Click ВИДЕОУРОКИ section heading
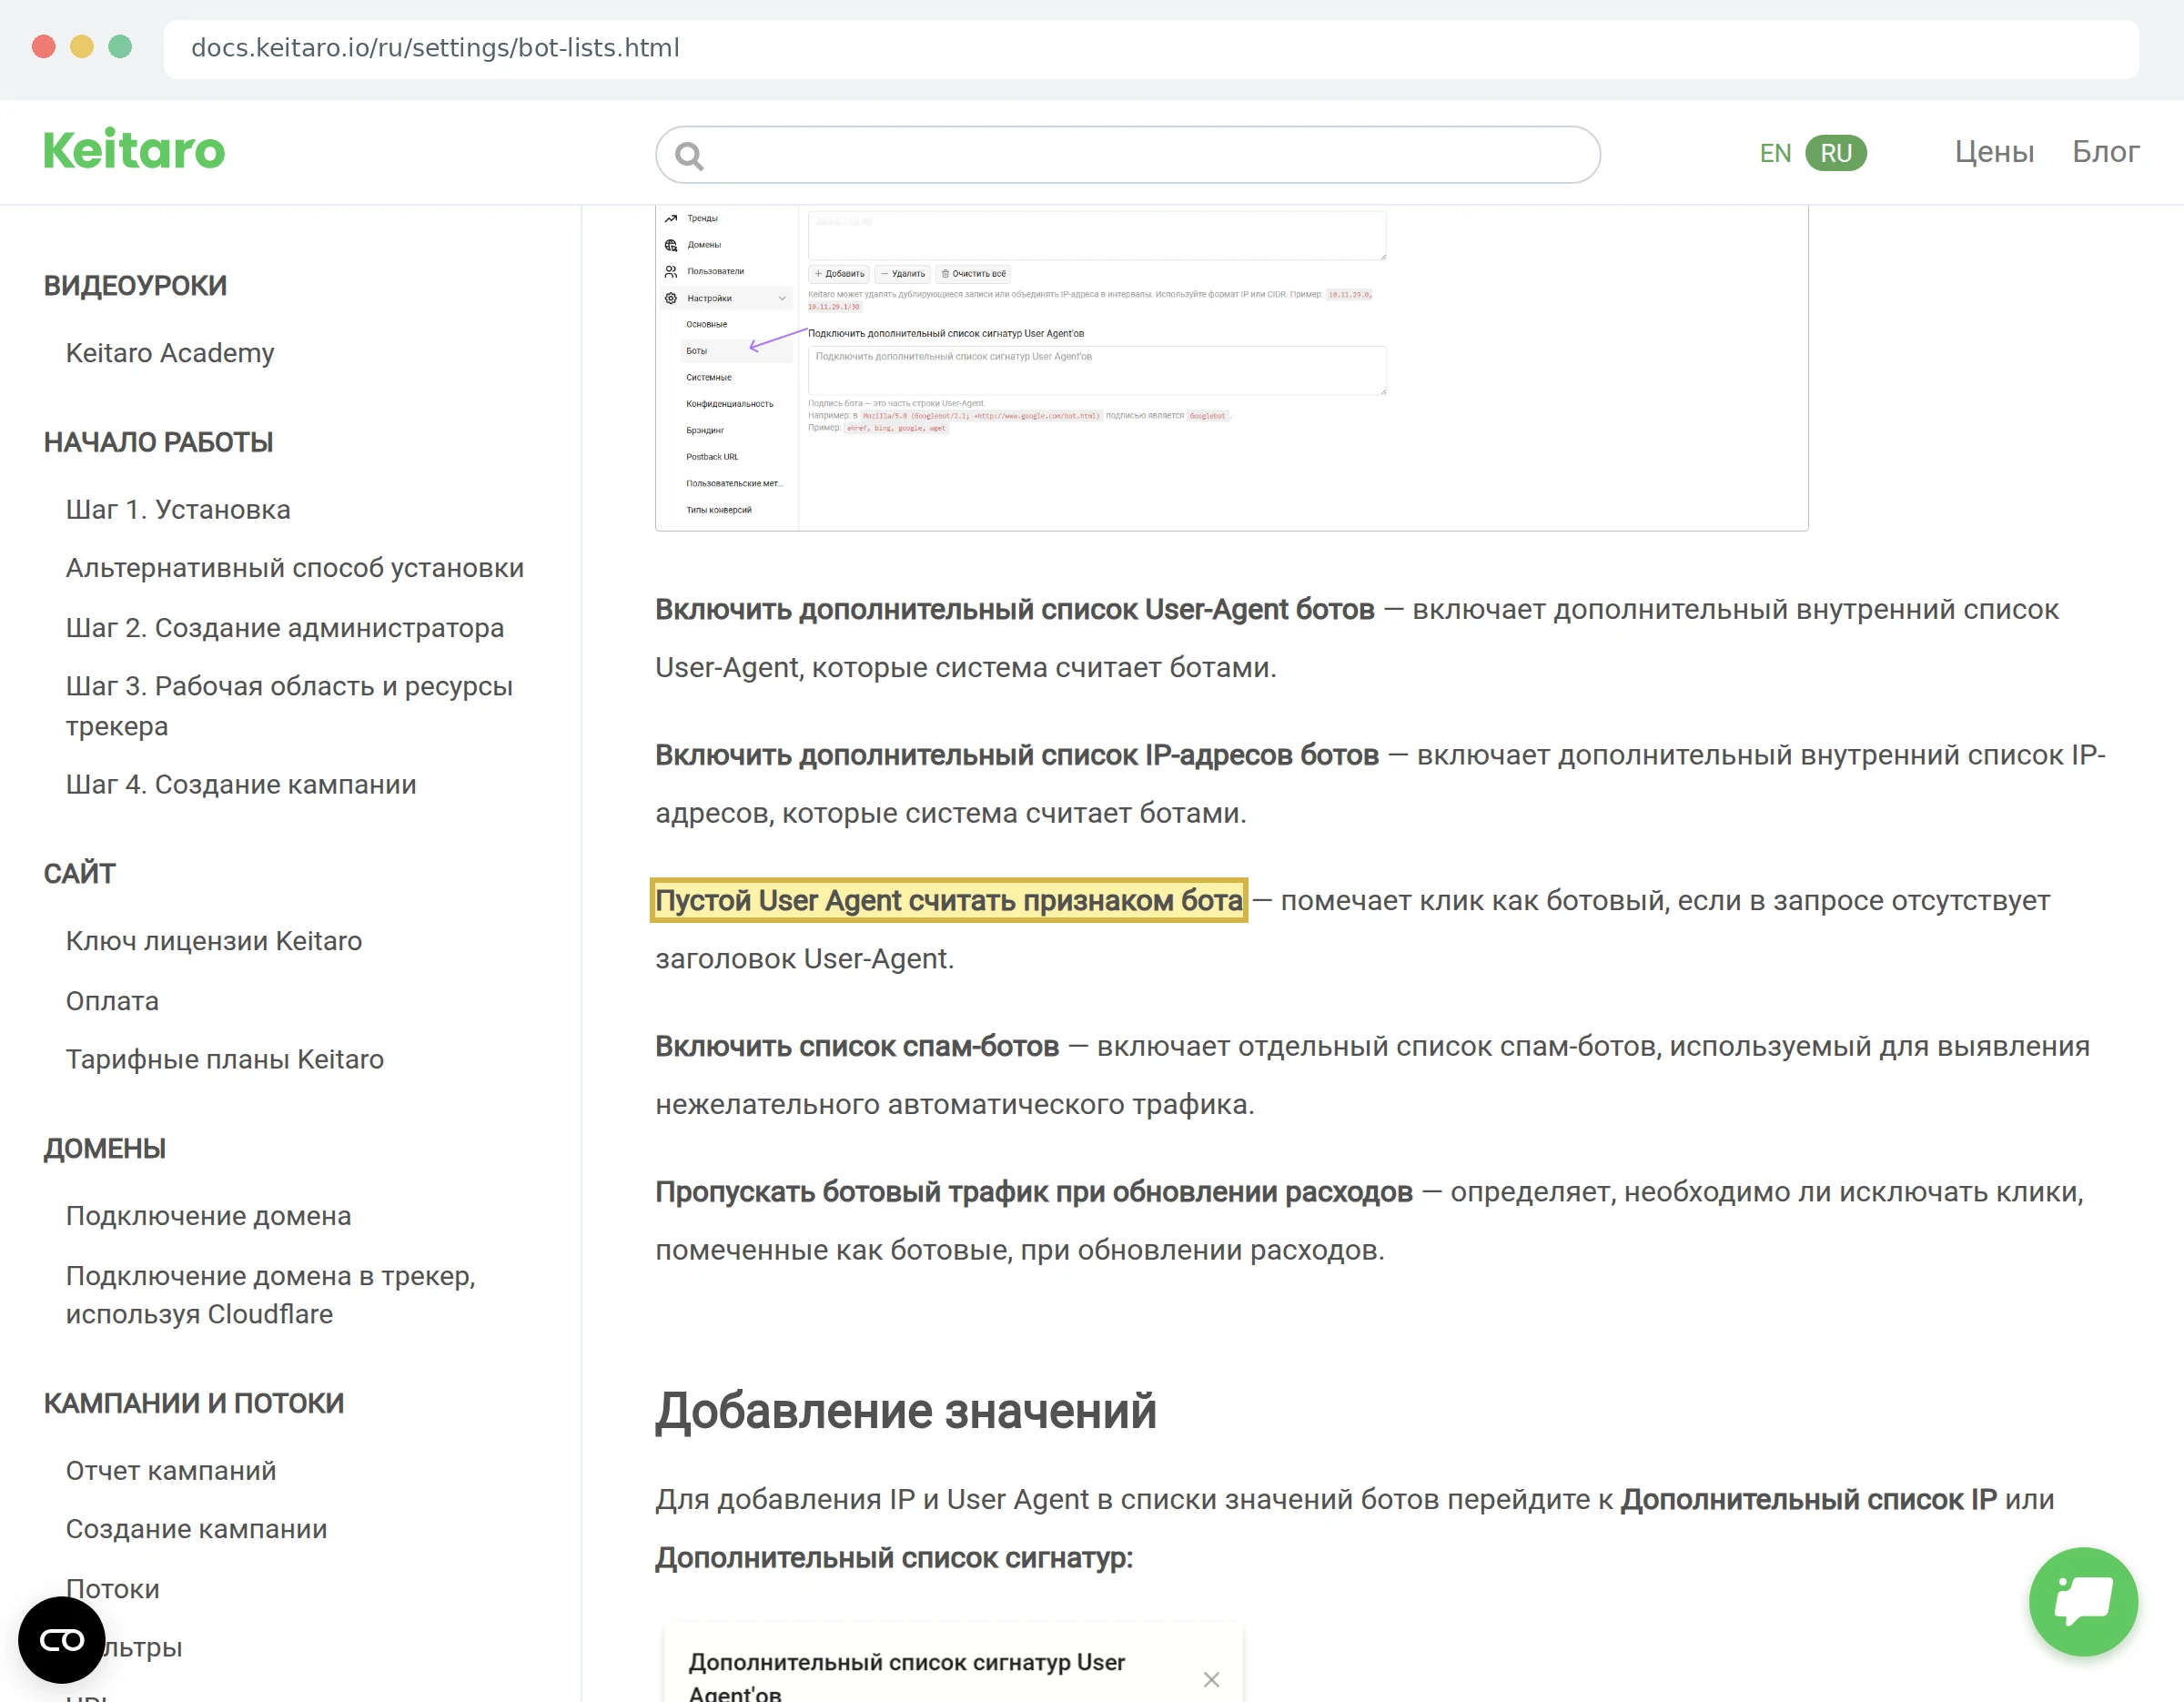This screenshot has height=1702, width=2184. click(x=135, y=286)
